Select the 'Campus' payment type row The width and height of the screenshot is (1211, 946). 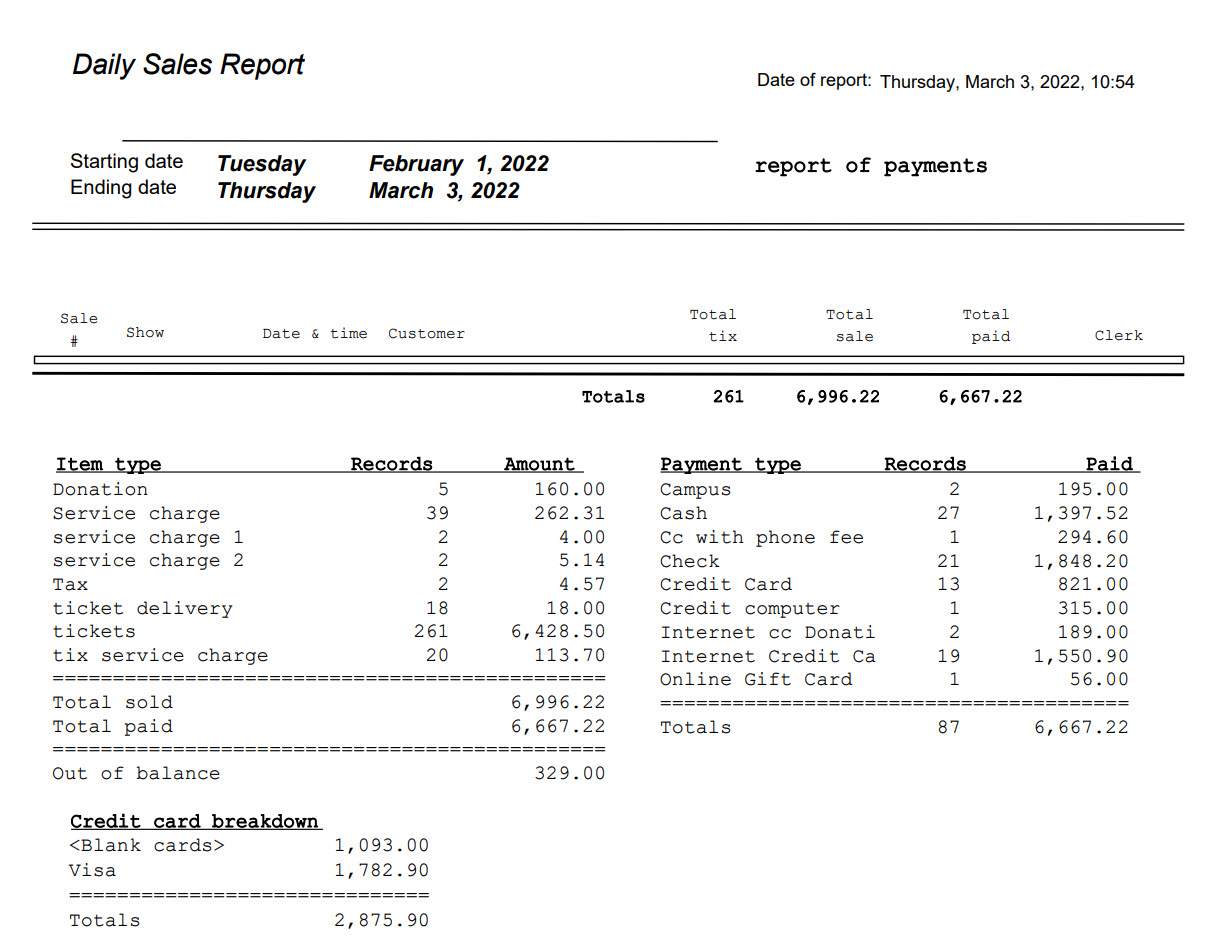click(695, 490)
